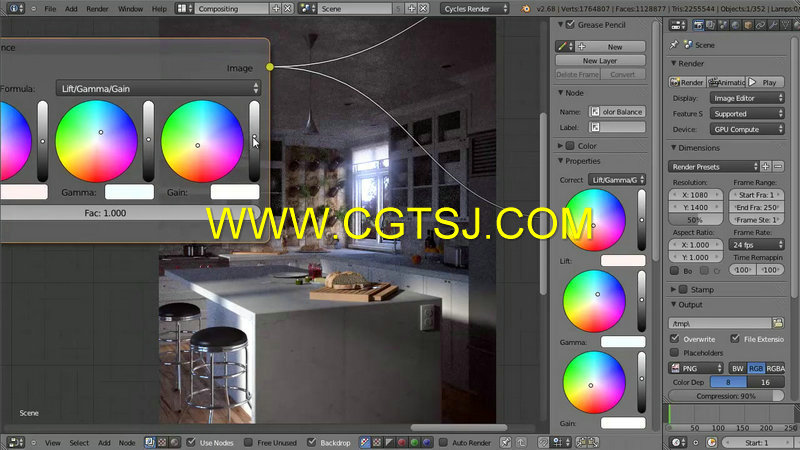Enable the Stamp panel checkbox
The height and width of the screenshot is (450, 800).
click(x=683, y=289)
